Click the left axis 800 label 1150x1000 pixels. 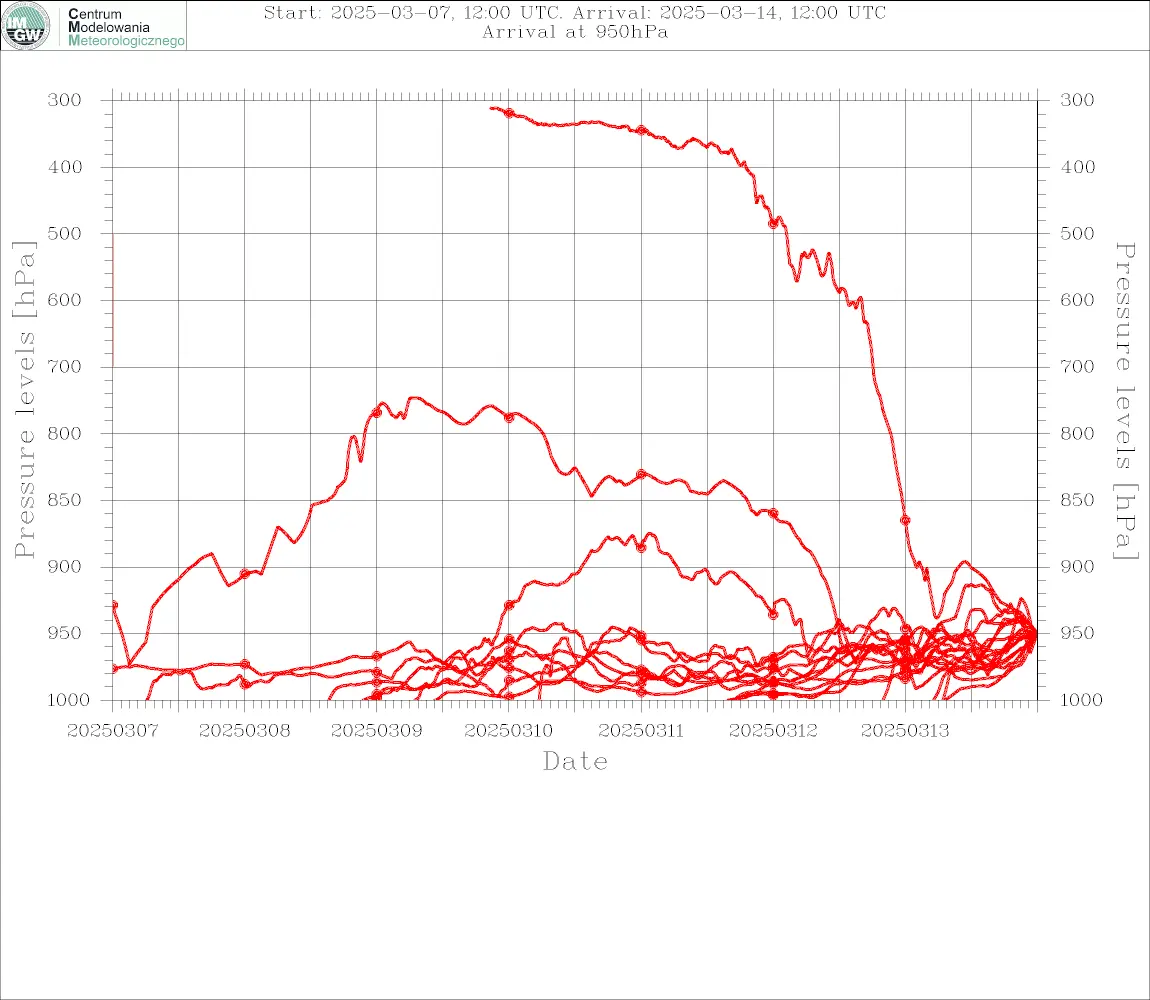pos(65,434)
